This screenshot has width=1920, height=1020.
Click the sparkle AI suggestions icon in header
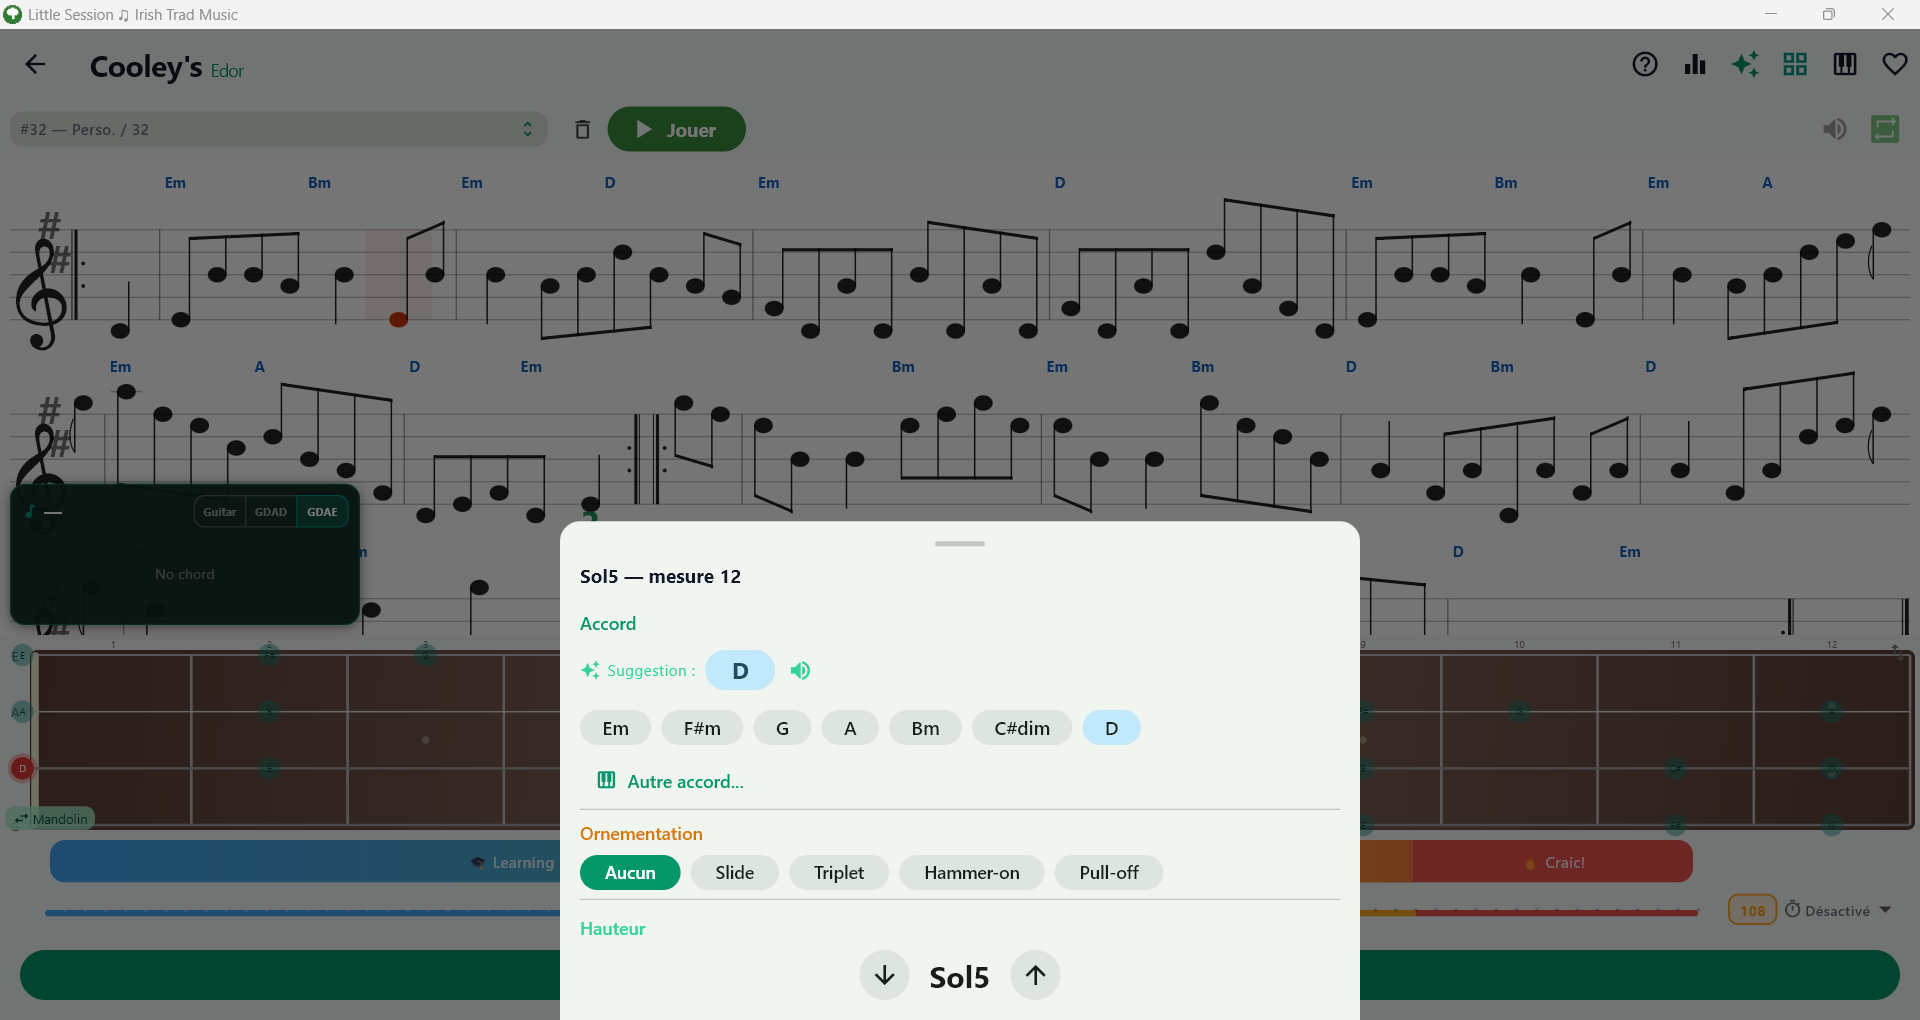tap(1745, 65)
